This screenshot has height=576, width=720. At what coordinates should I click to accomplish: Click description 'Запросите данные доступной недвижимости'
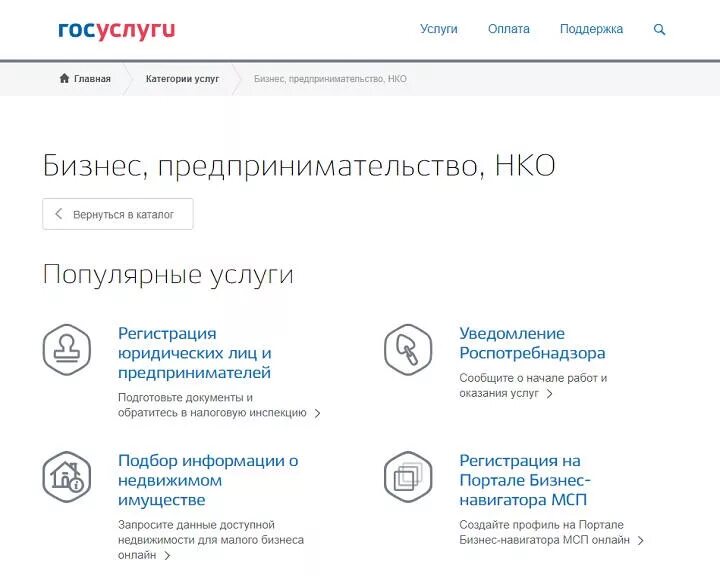211,540
